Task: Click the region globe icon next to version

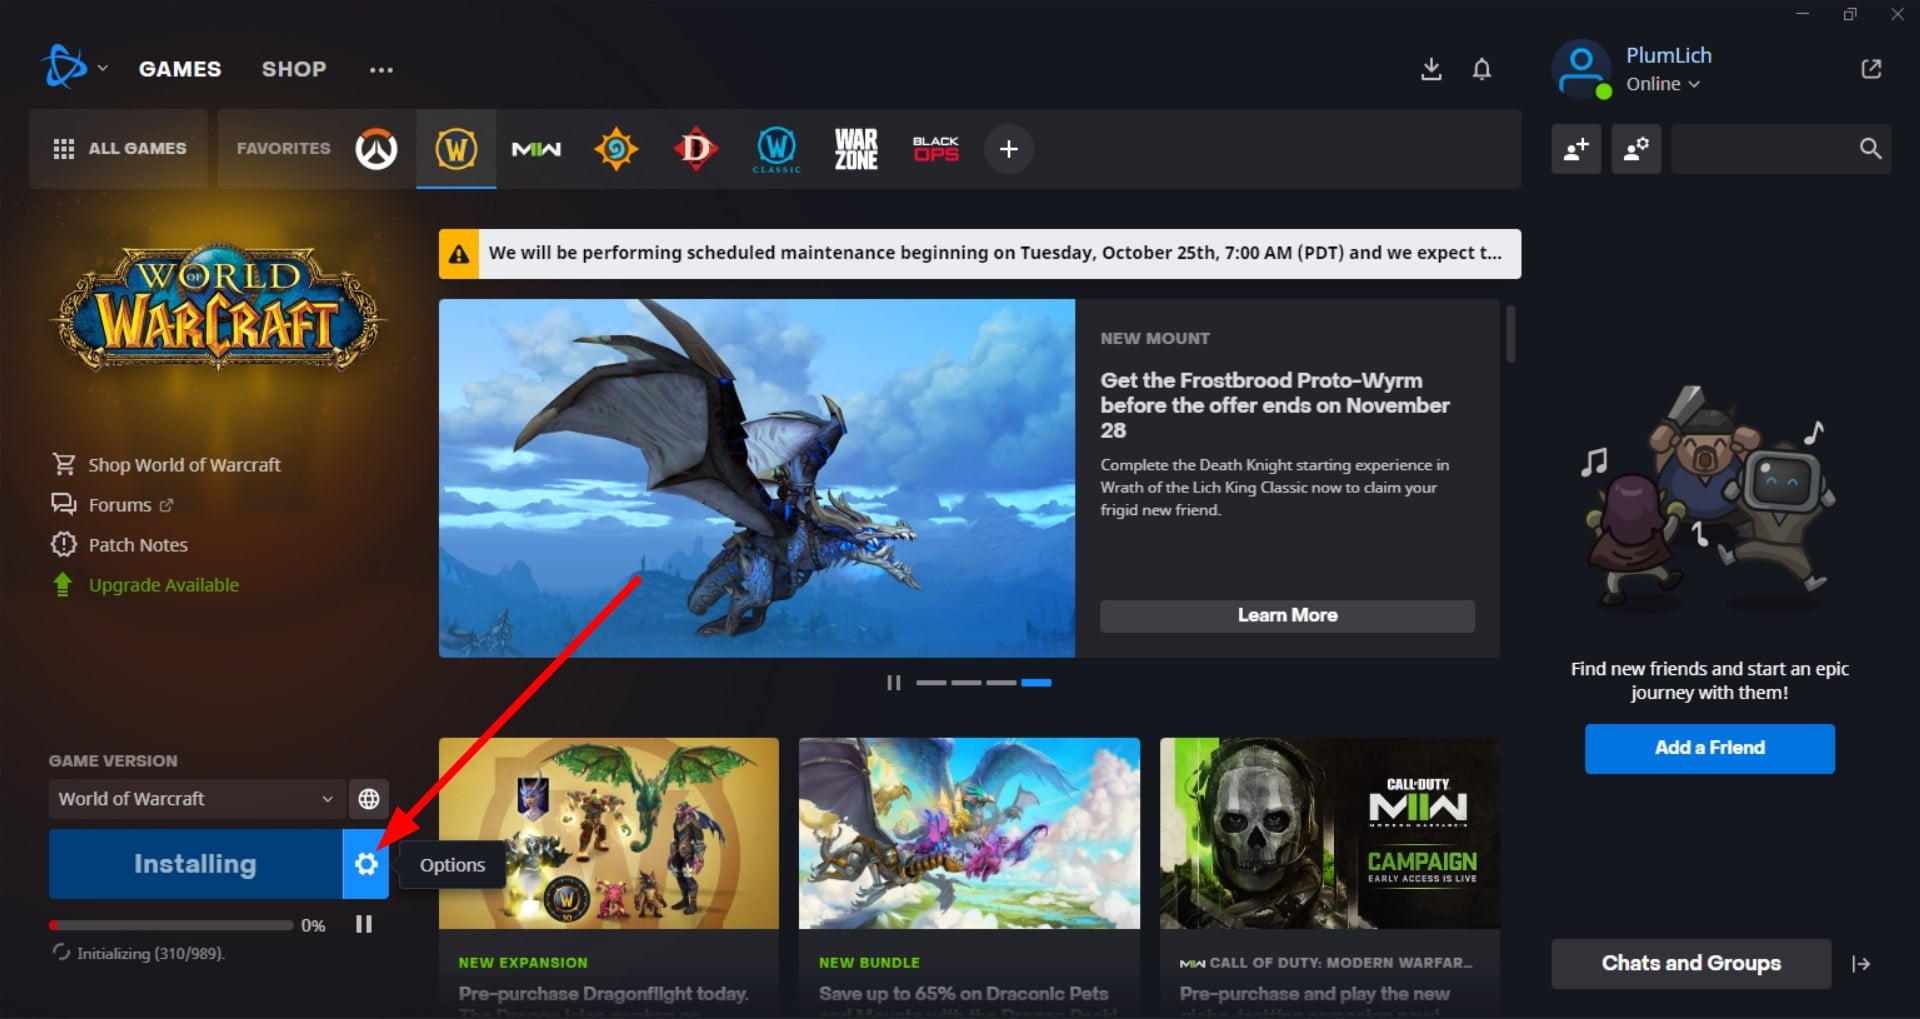Action: click(368, 799)
